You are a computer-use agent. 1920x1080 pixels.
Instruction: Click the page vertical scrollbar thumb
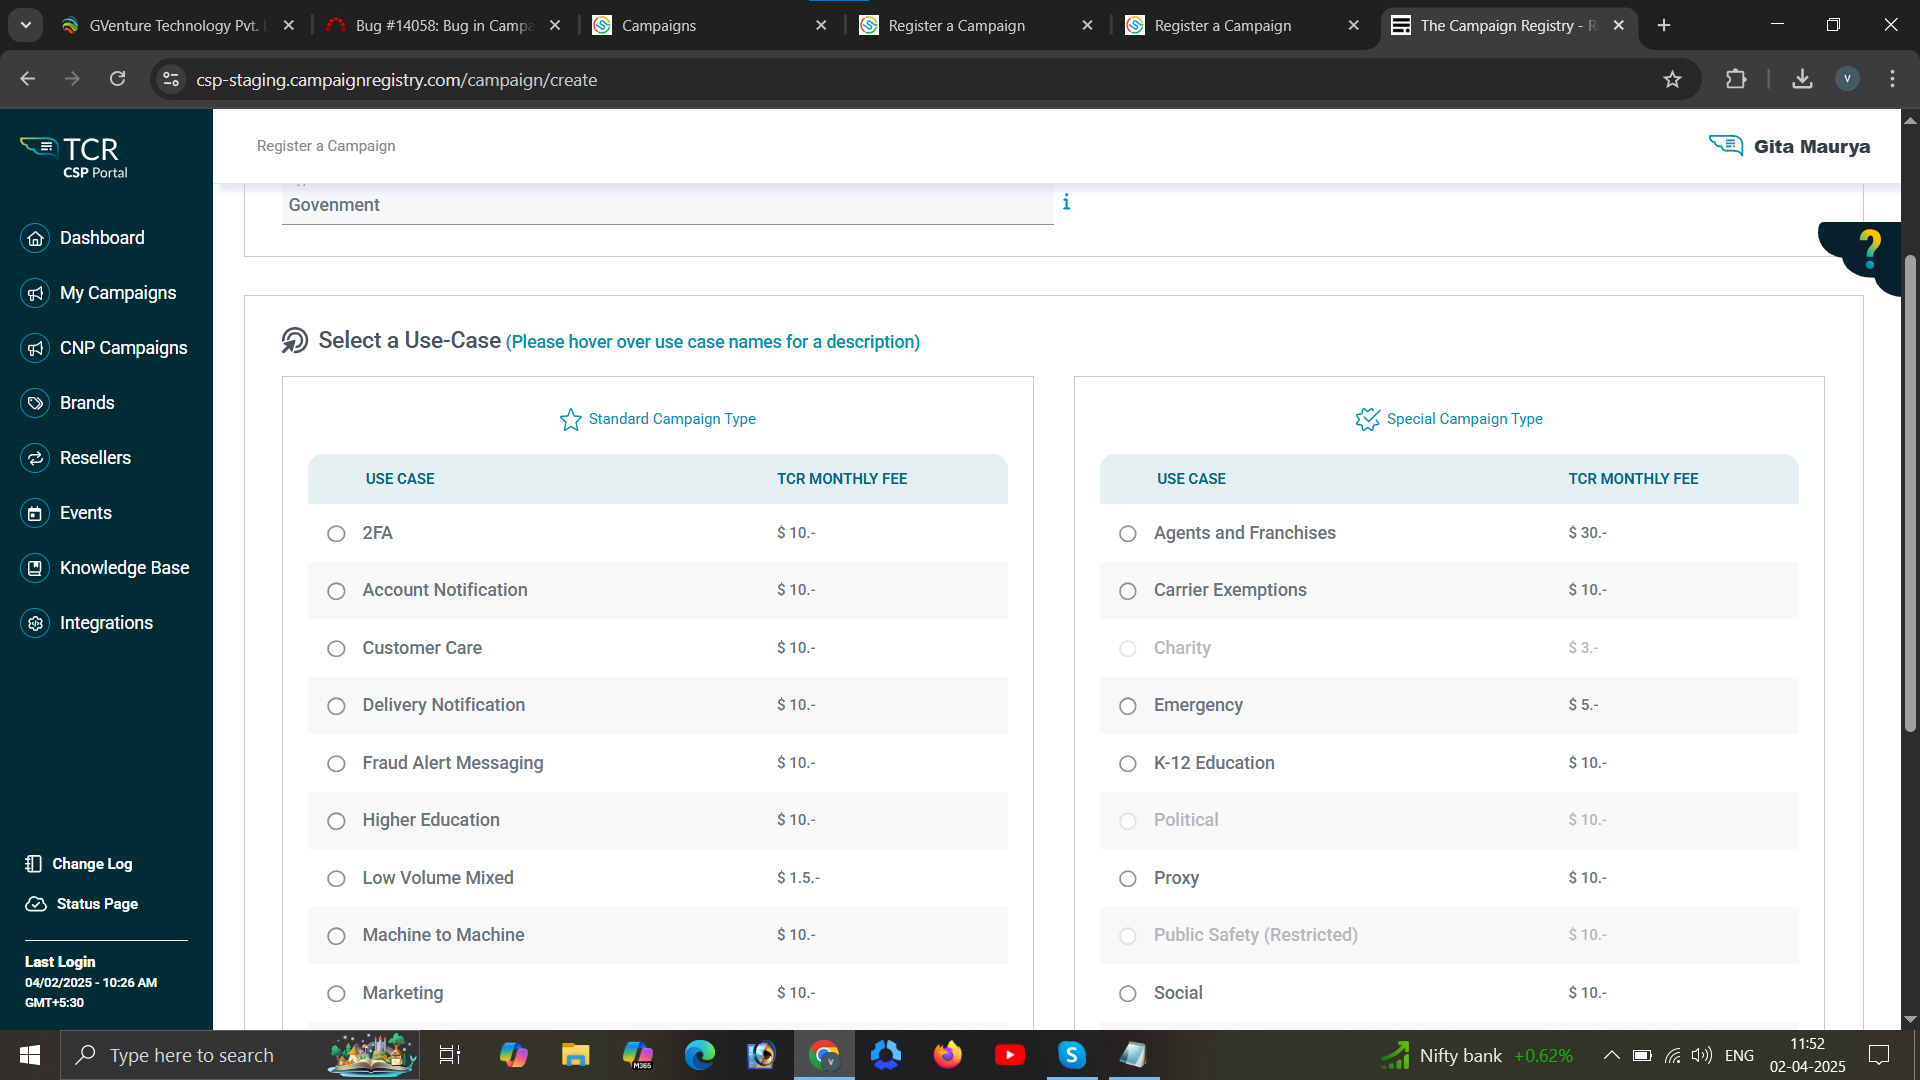1909,495
